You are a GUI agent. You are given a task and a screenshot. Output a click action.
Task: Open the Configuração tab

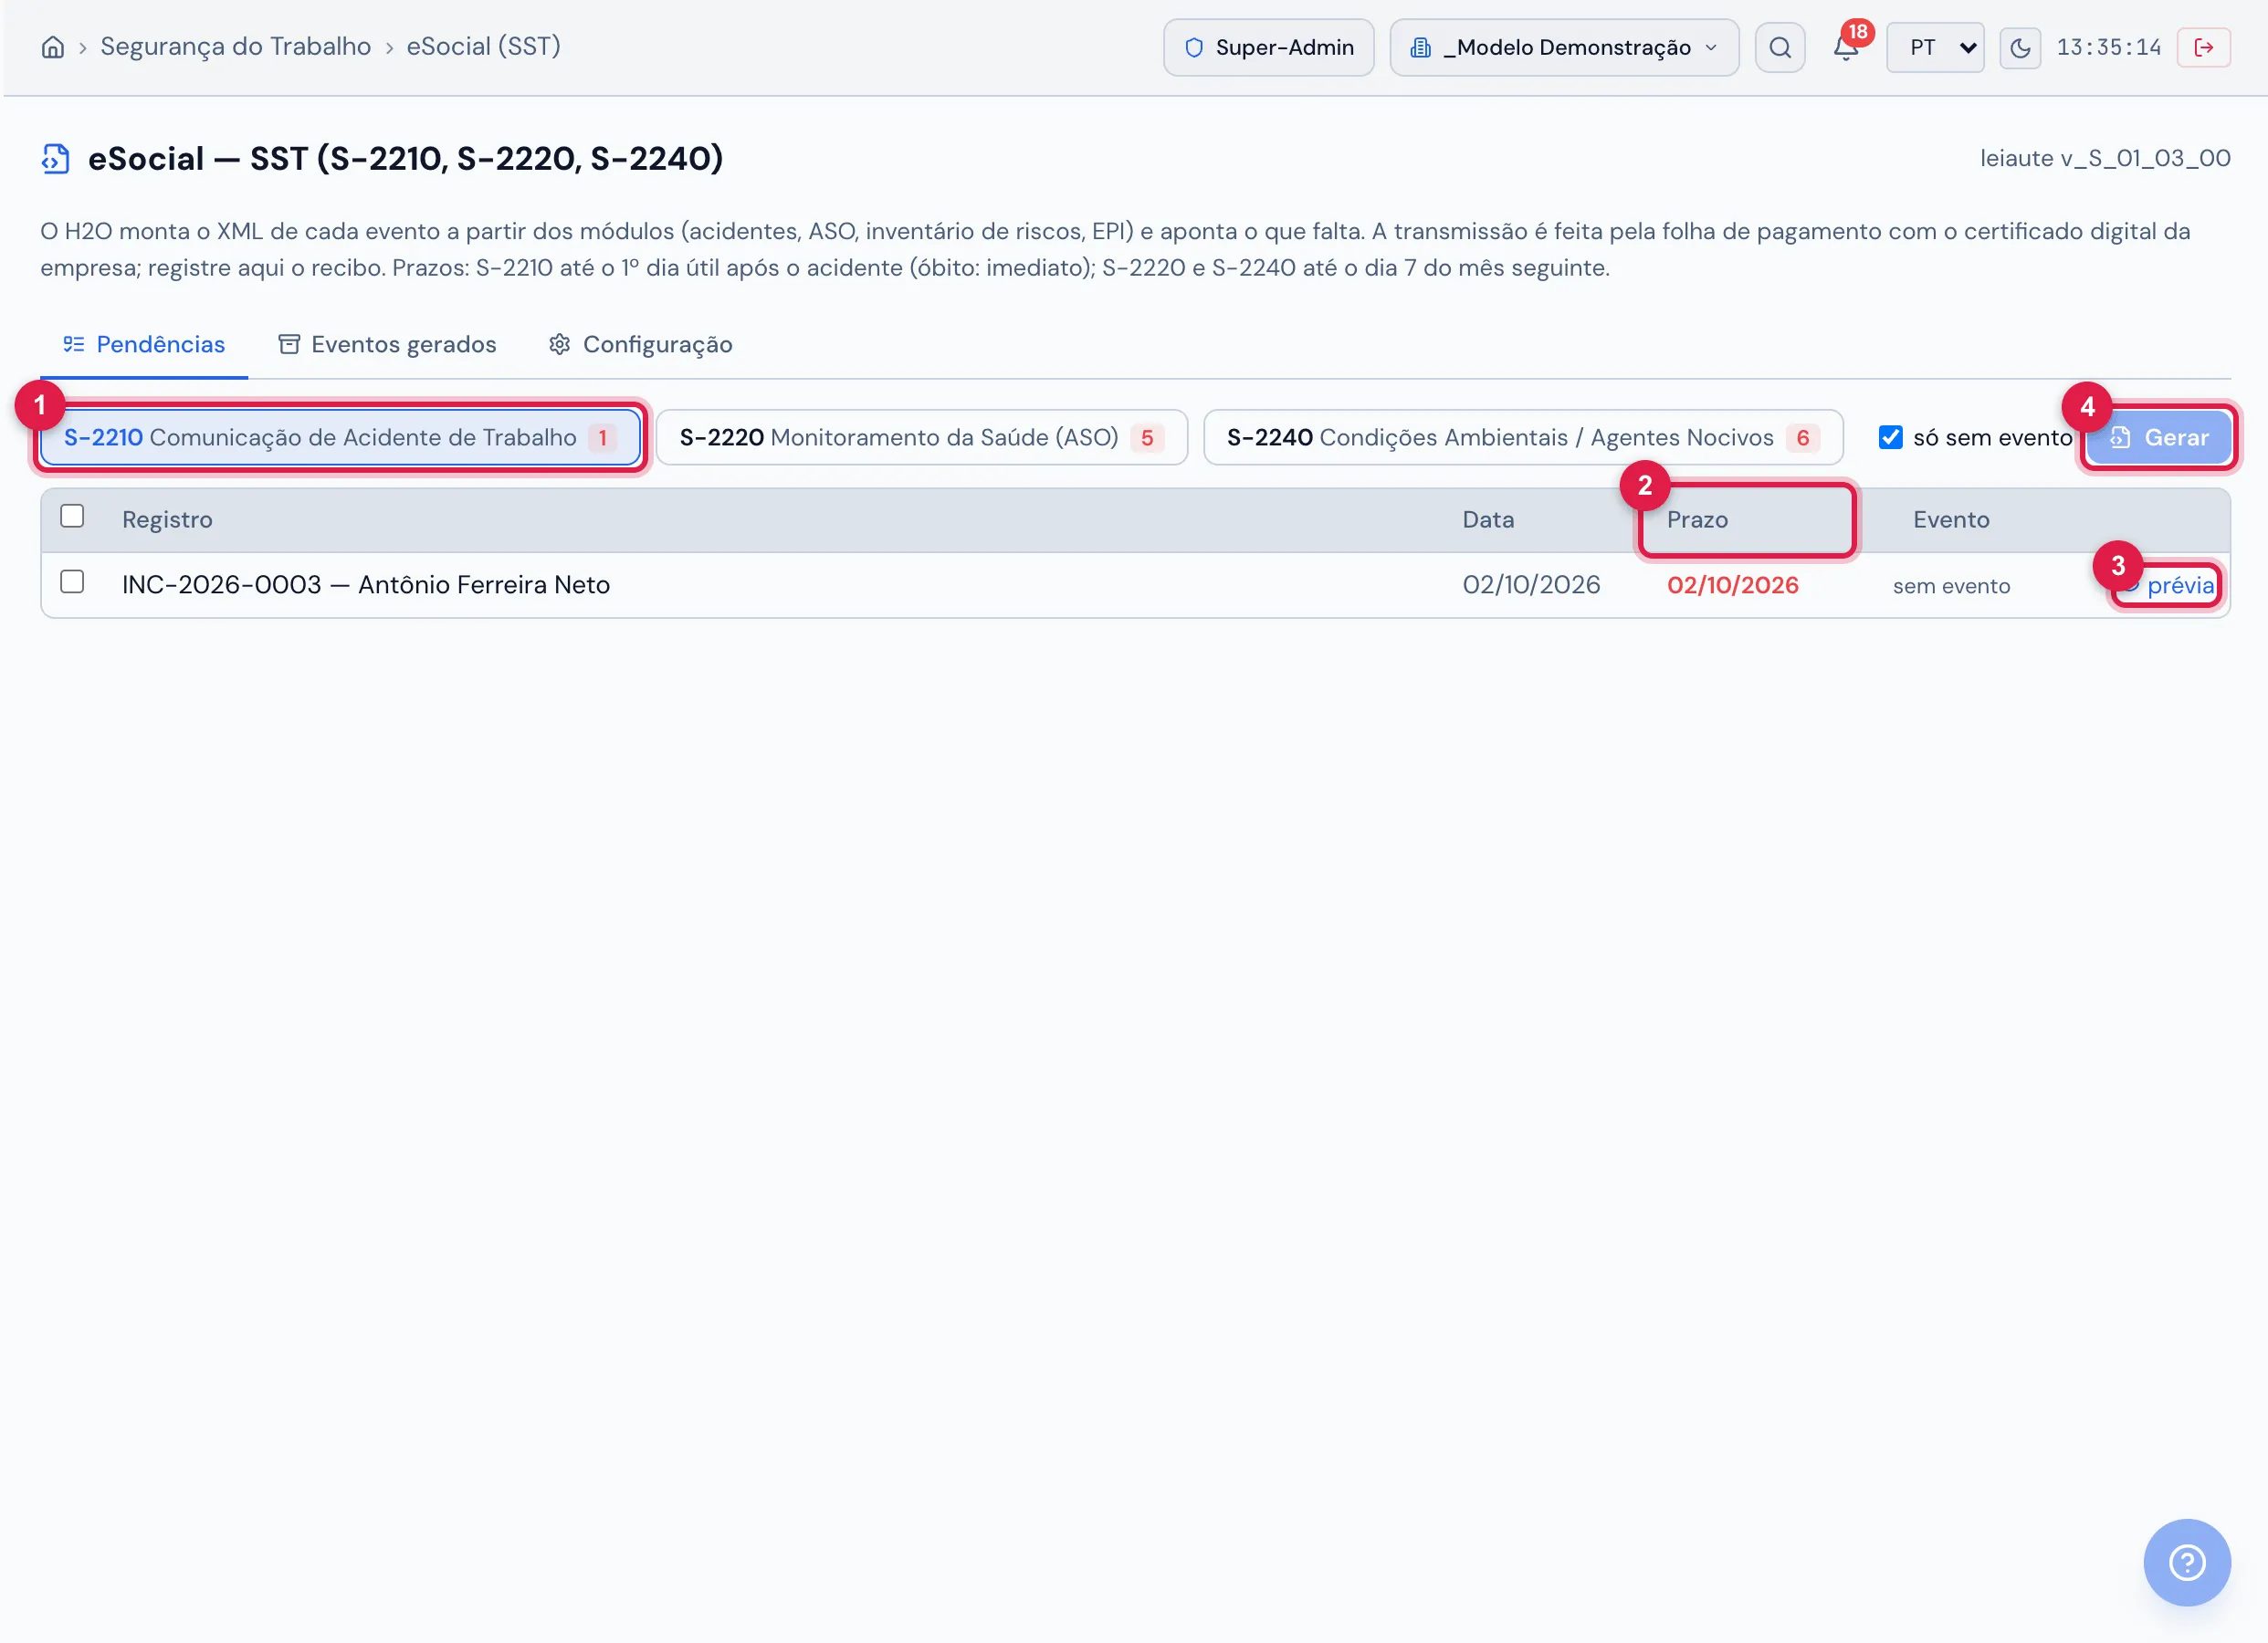click(x=640, y=344)
